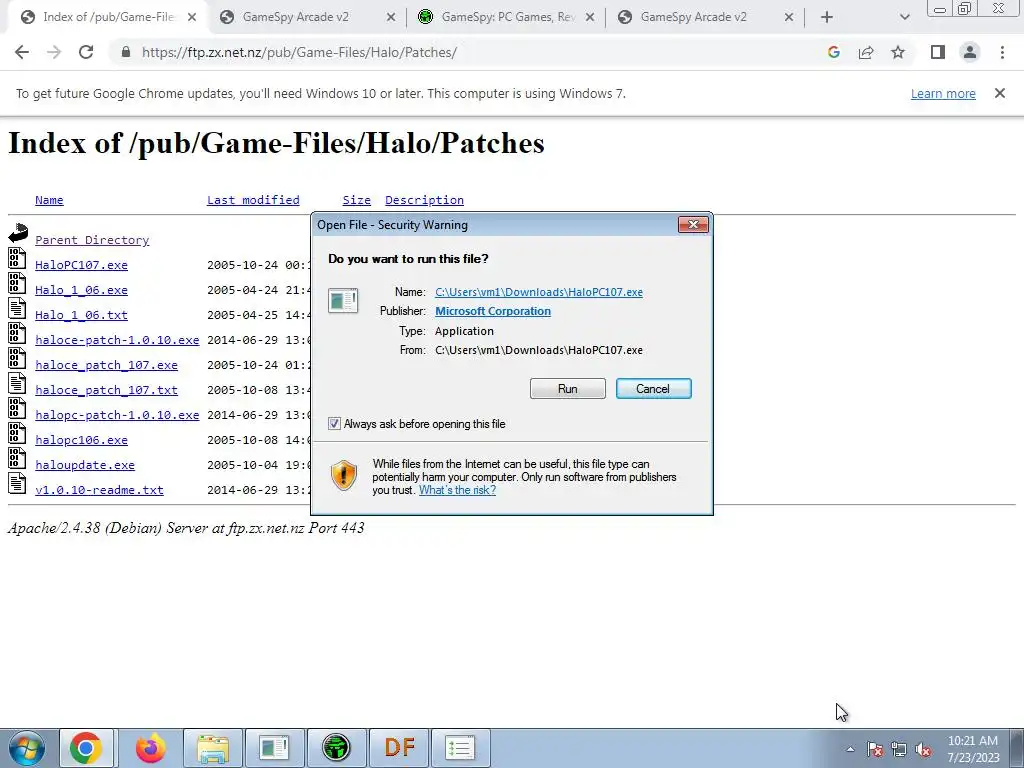This screenshot has width=1024, height=768.
Task: Open Chrome three-dot menu
Action: pos(1002,52)
